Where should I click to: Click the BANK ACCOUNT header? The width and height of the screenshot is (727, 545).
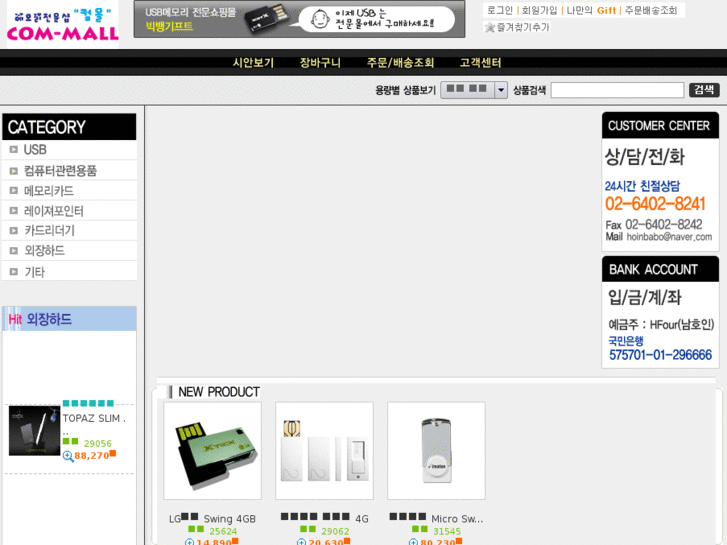click(660, 269)
